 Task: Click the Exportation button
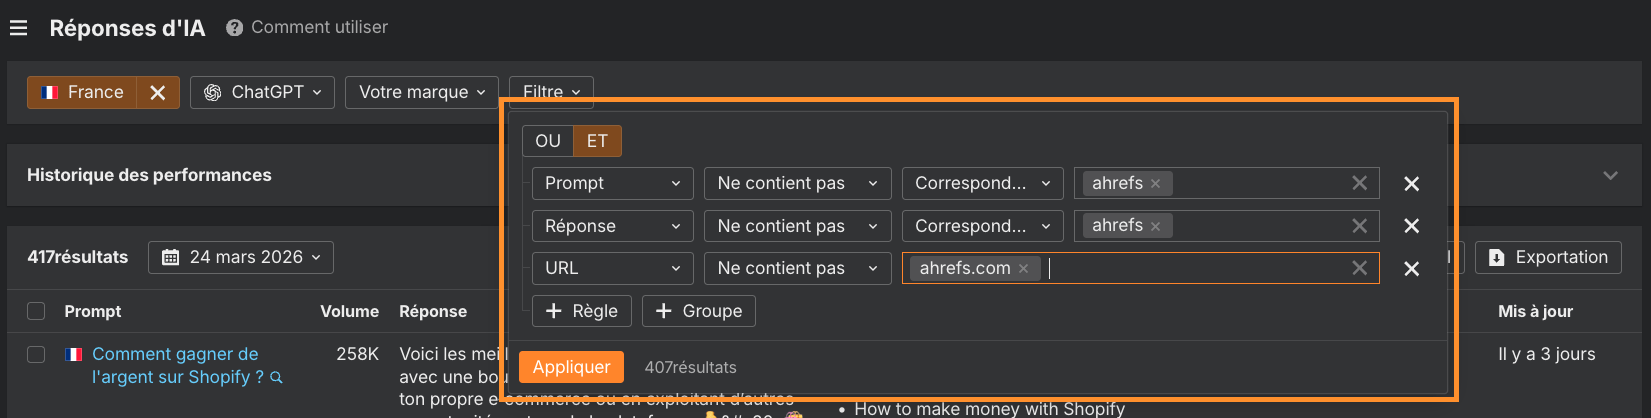[1548, 257]
